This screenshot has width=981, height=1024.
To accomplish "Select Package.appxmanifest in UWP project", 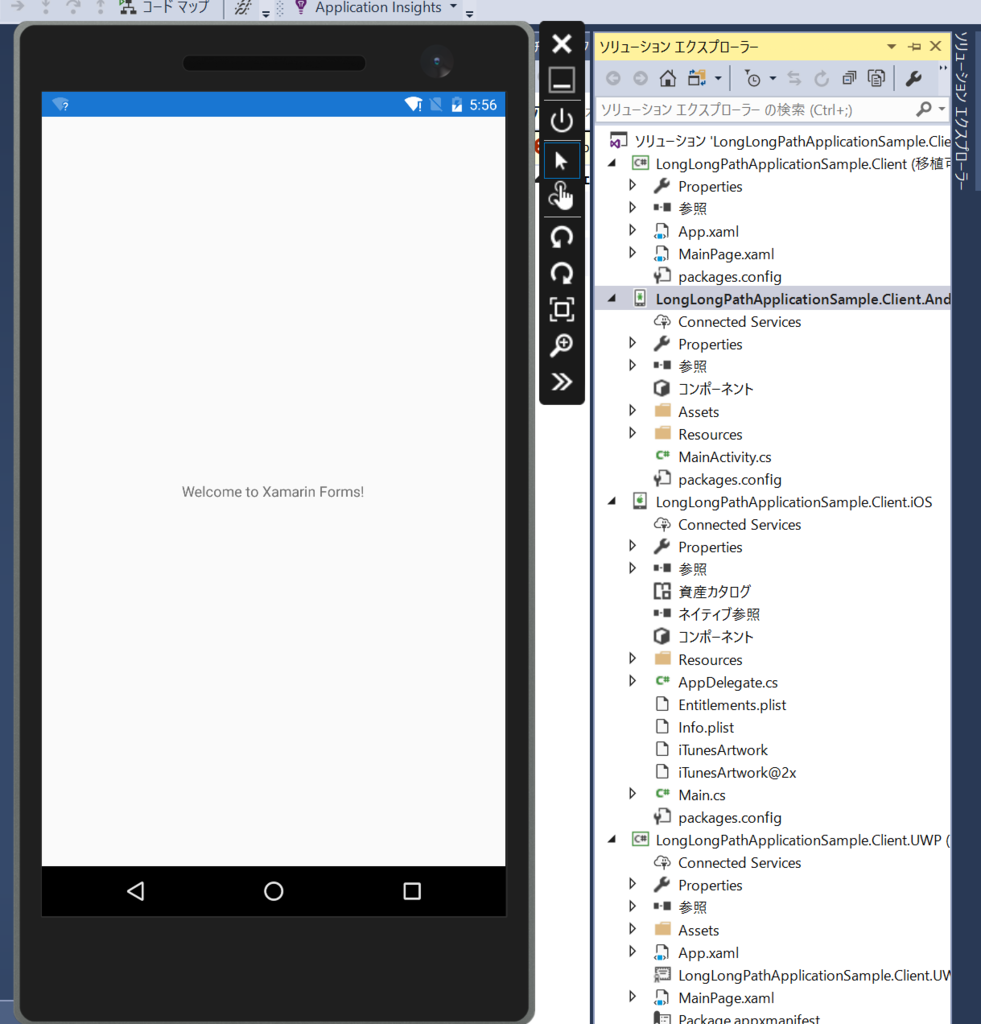I will coord(748,1018).
